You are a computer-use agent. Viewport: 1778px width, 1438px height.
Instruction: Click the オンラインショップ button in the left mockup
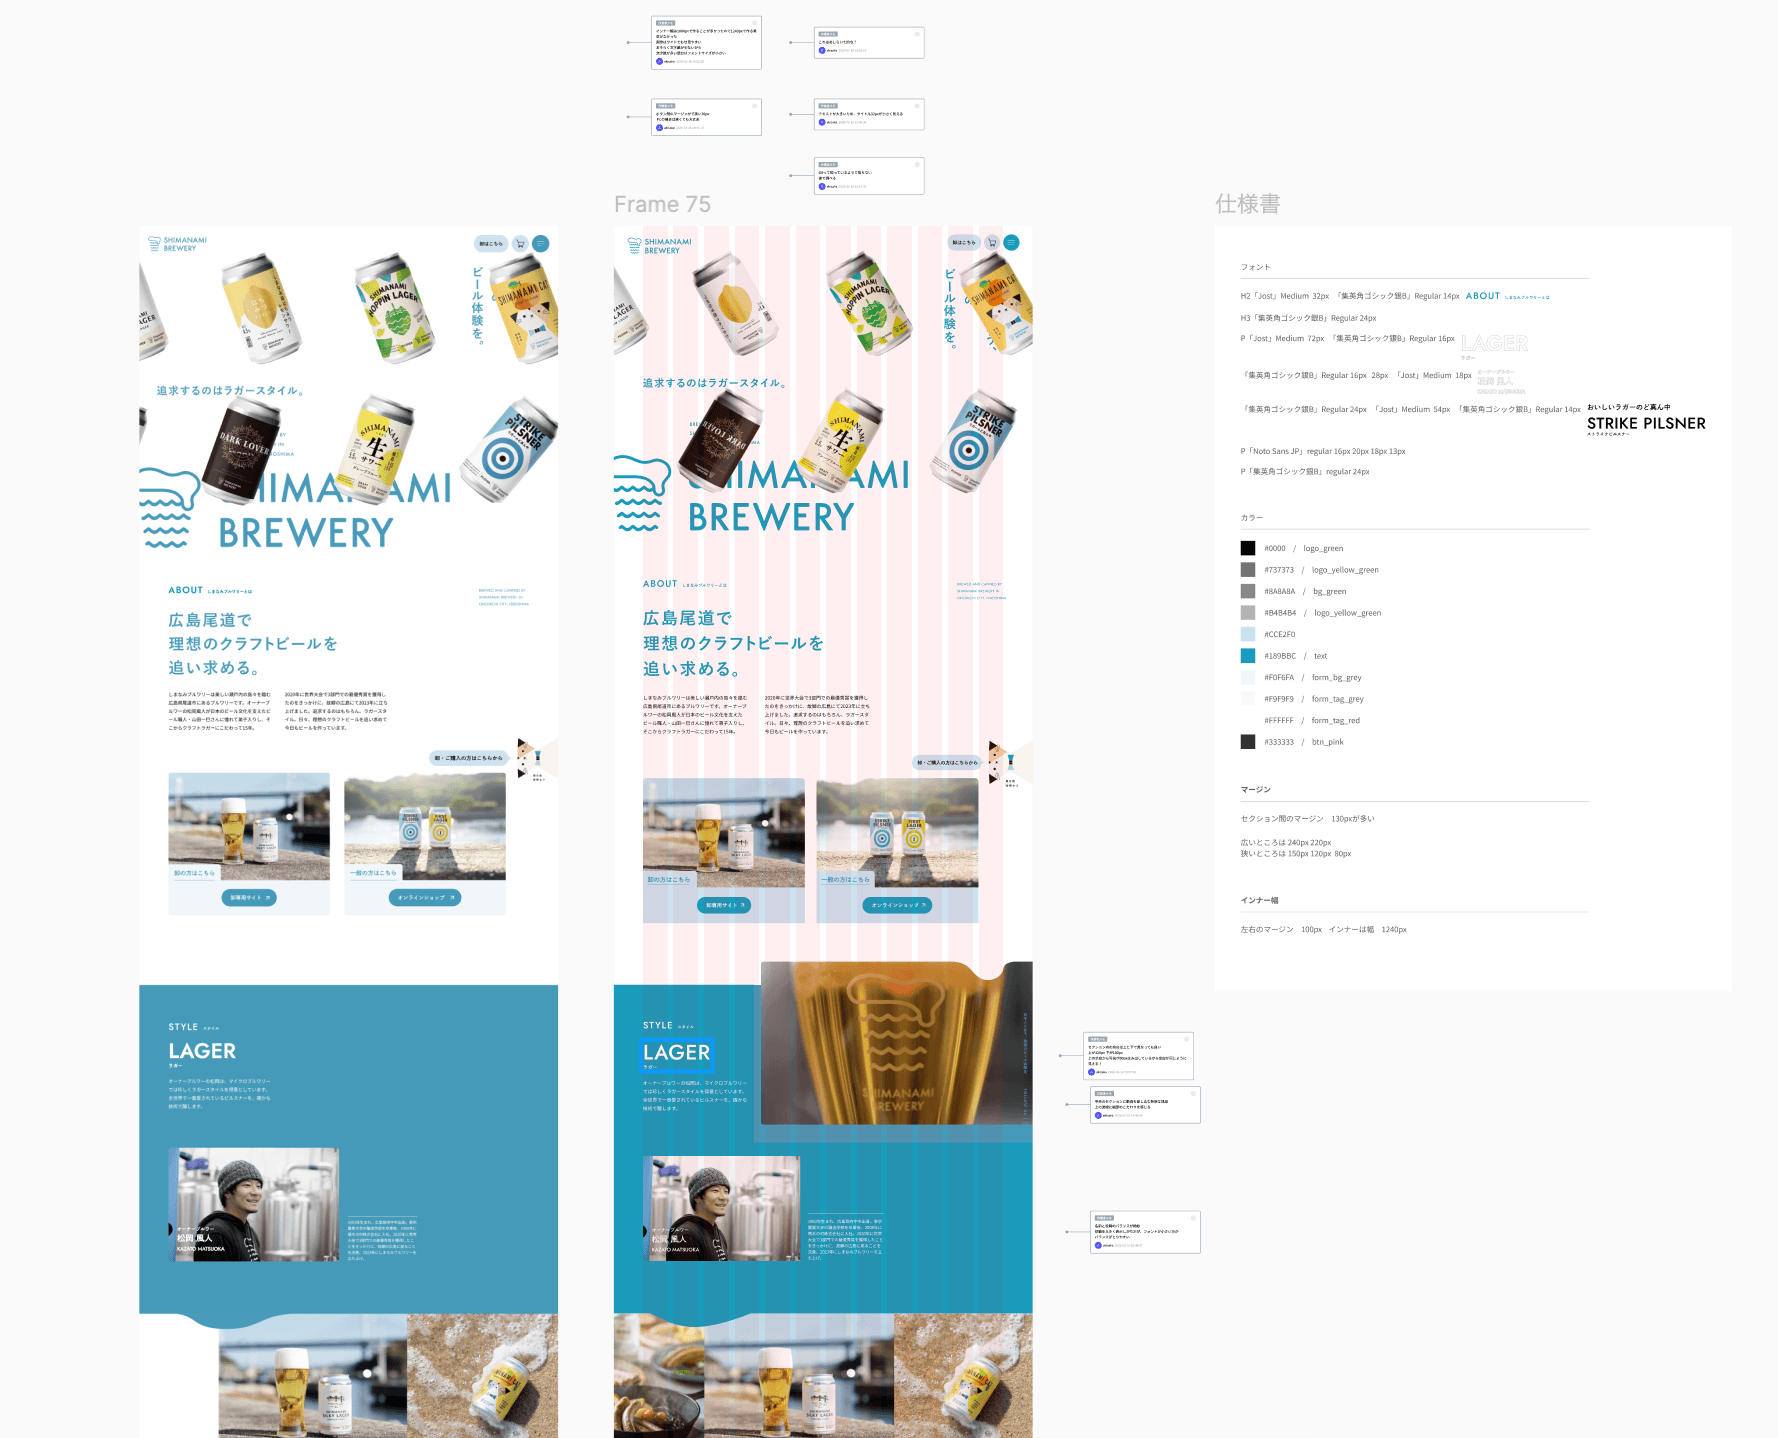425,898
